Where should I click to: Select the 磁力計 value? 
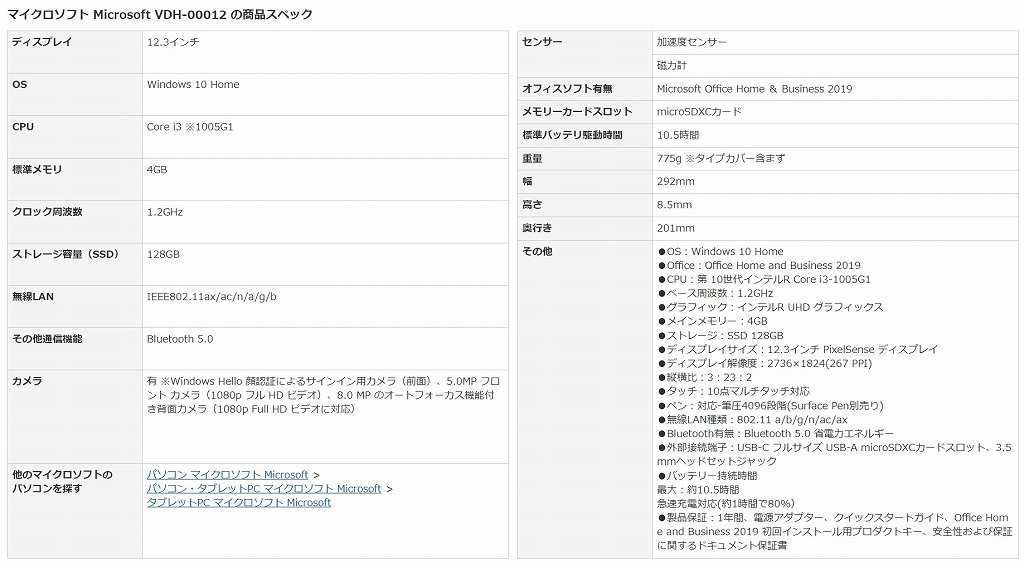671,65
